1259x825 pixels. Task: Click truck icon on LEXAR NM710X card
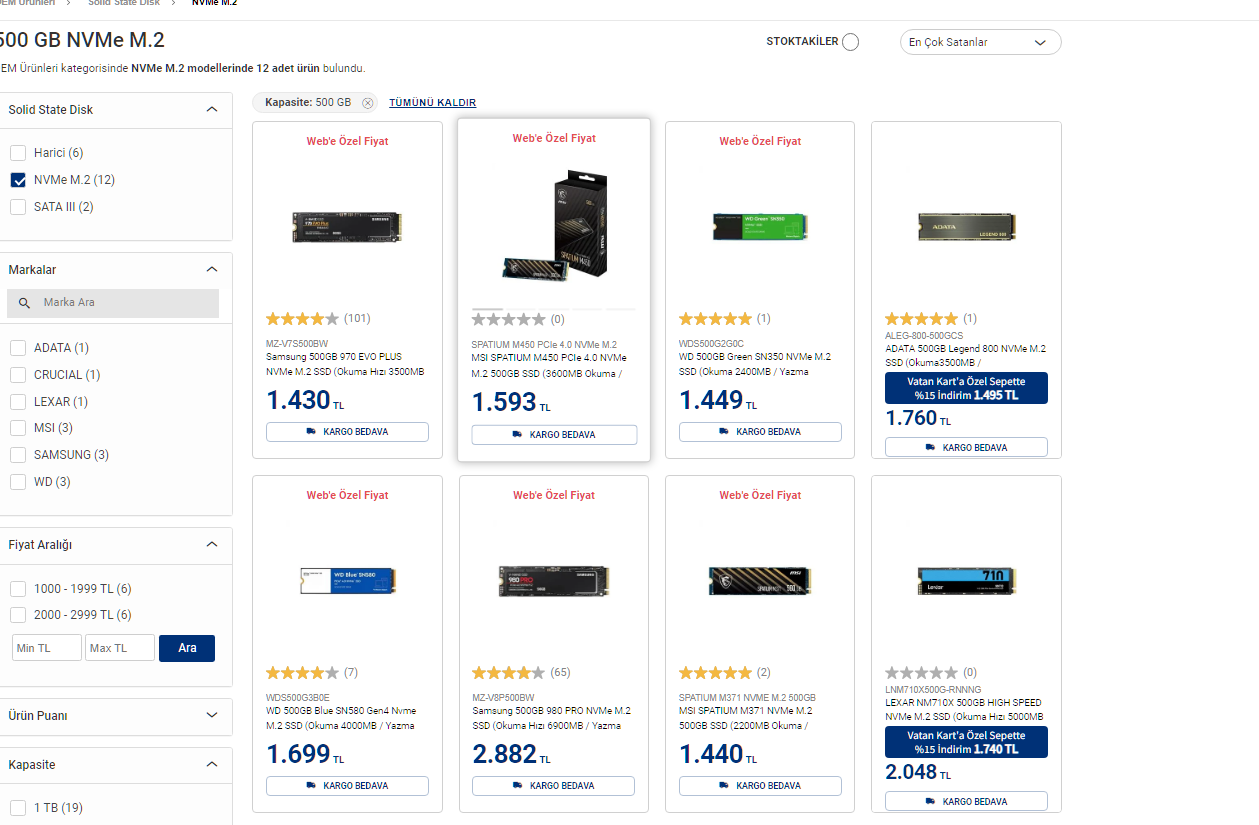[x=930, y=802]
